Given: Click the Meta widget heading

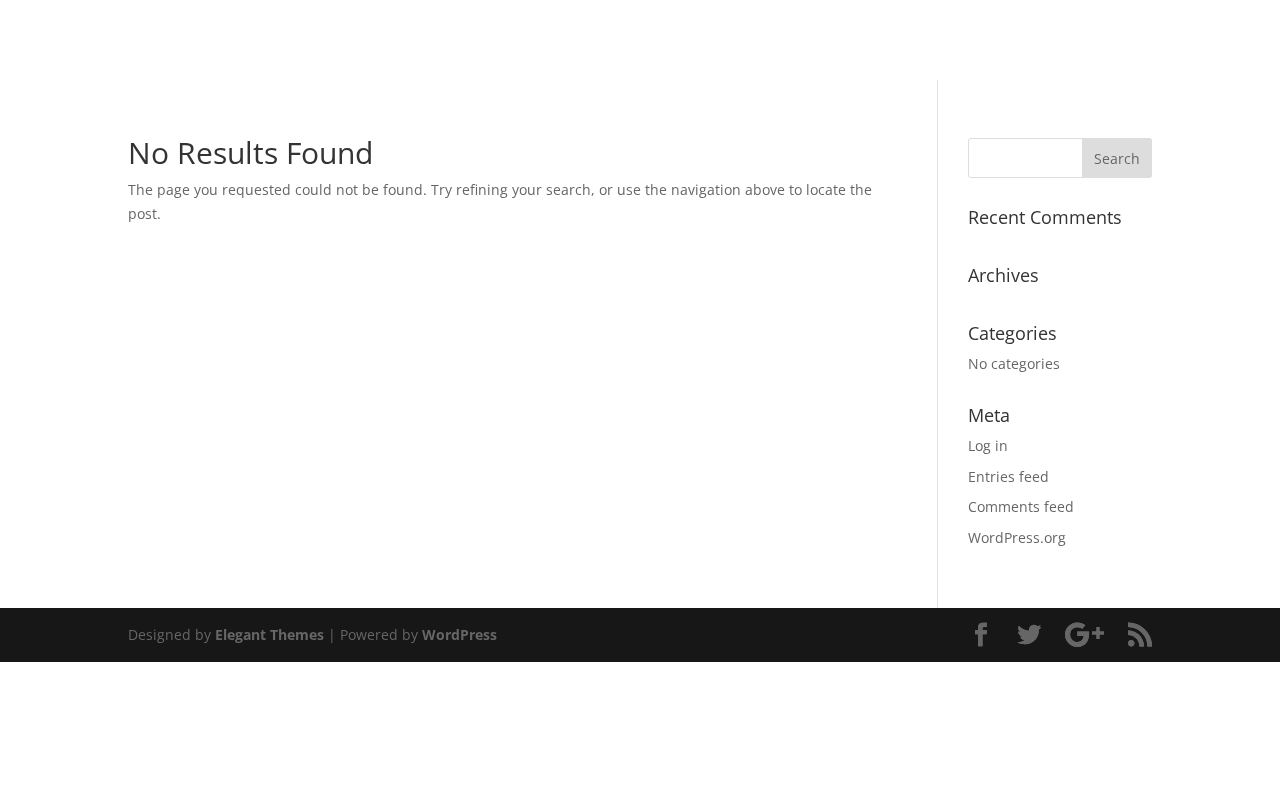Looking at the screenshot, I should pos(989,416).
